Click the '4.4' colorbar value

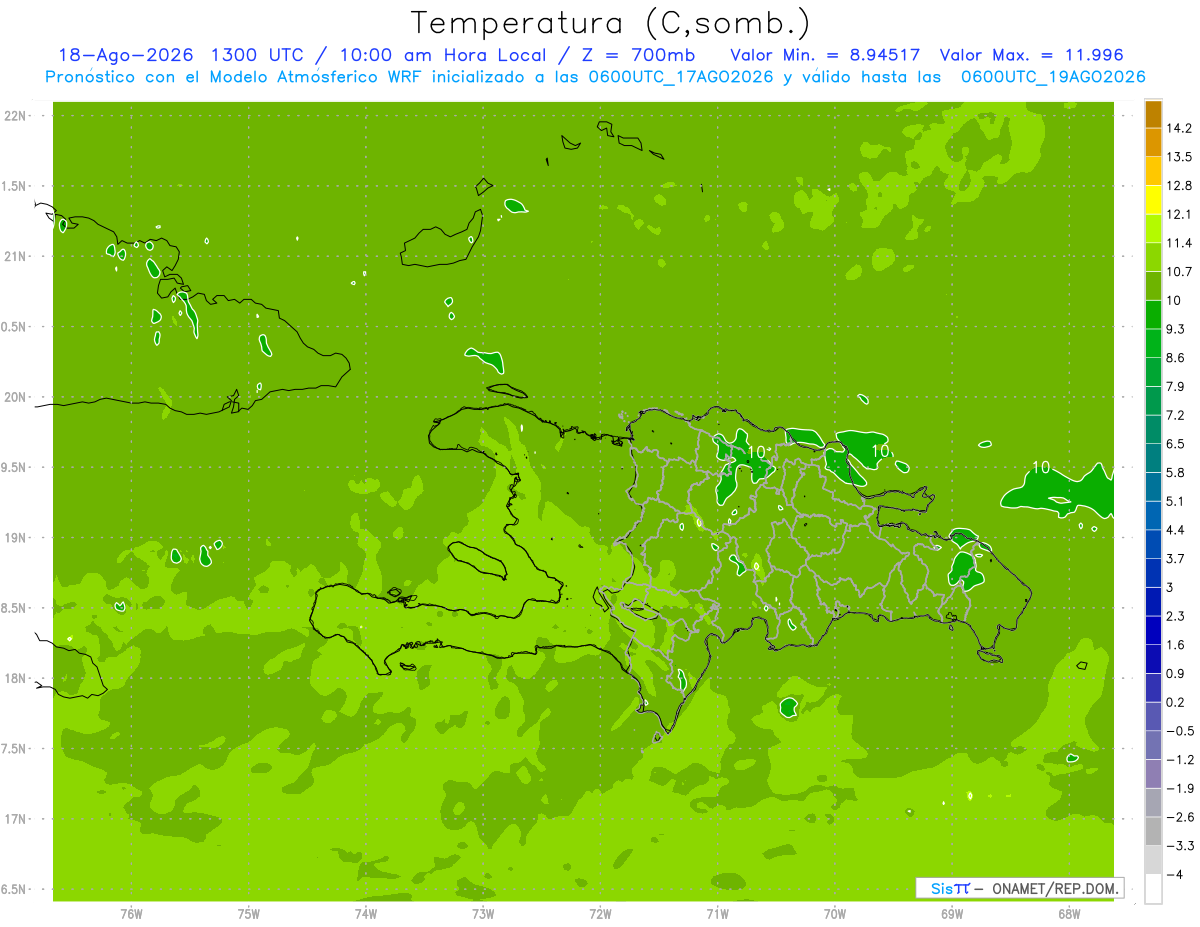click(1176, 530)
